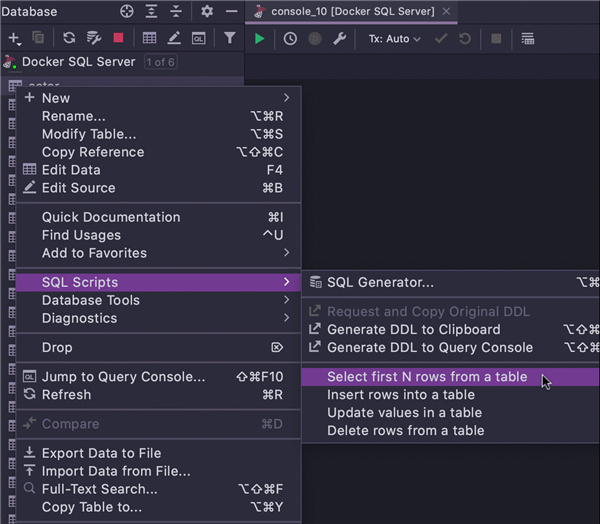Screen dimensions: 600x524
Task: Click the console settings wrench icon
Action: click(339, 39)
